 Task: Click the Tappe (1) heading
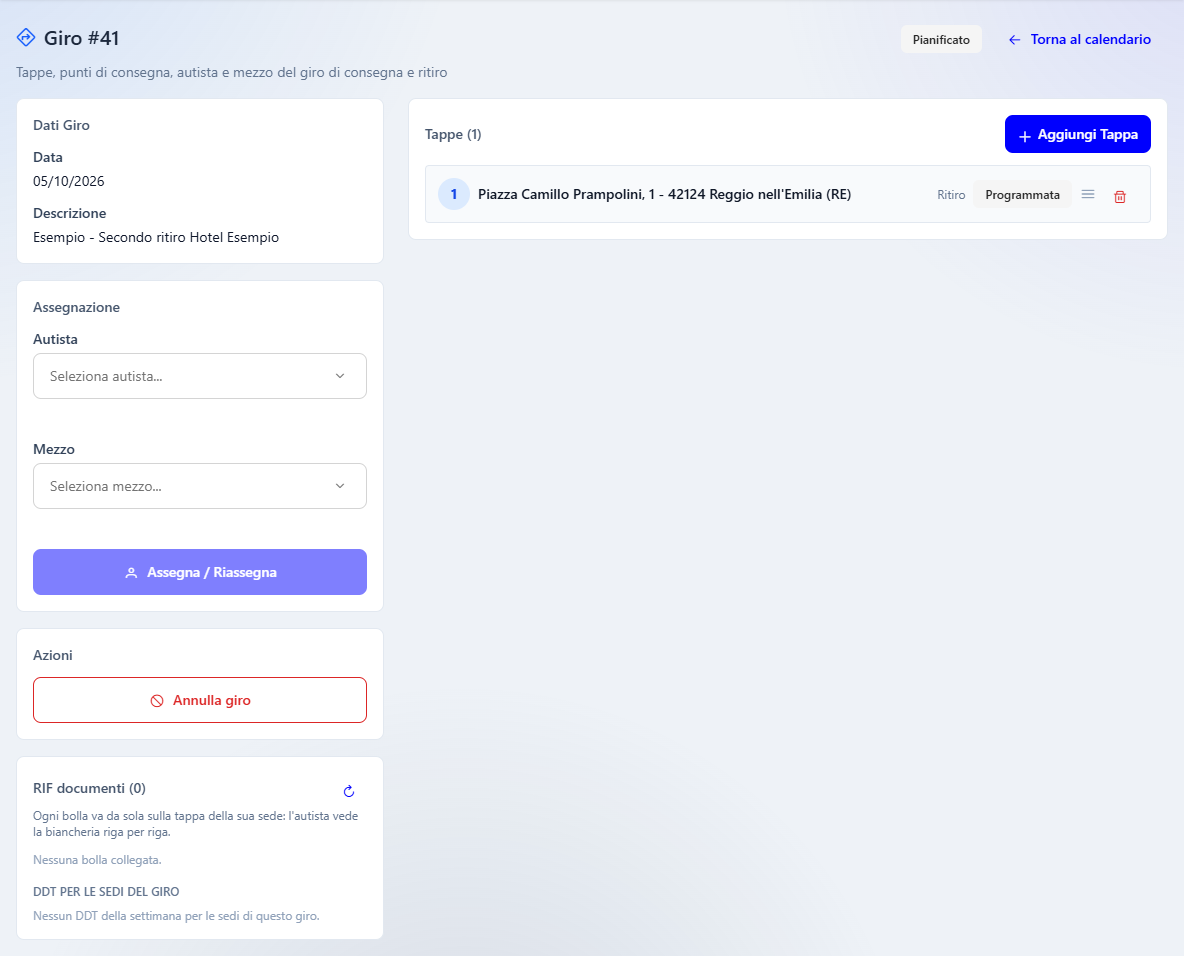pyautogui.click(x=453, y=134)
